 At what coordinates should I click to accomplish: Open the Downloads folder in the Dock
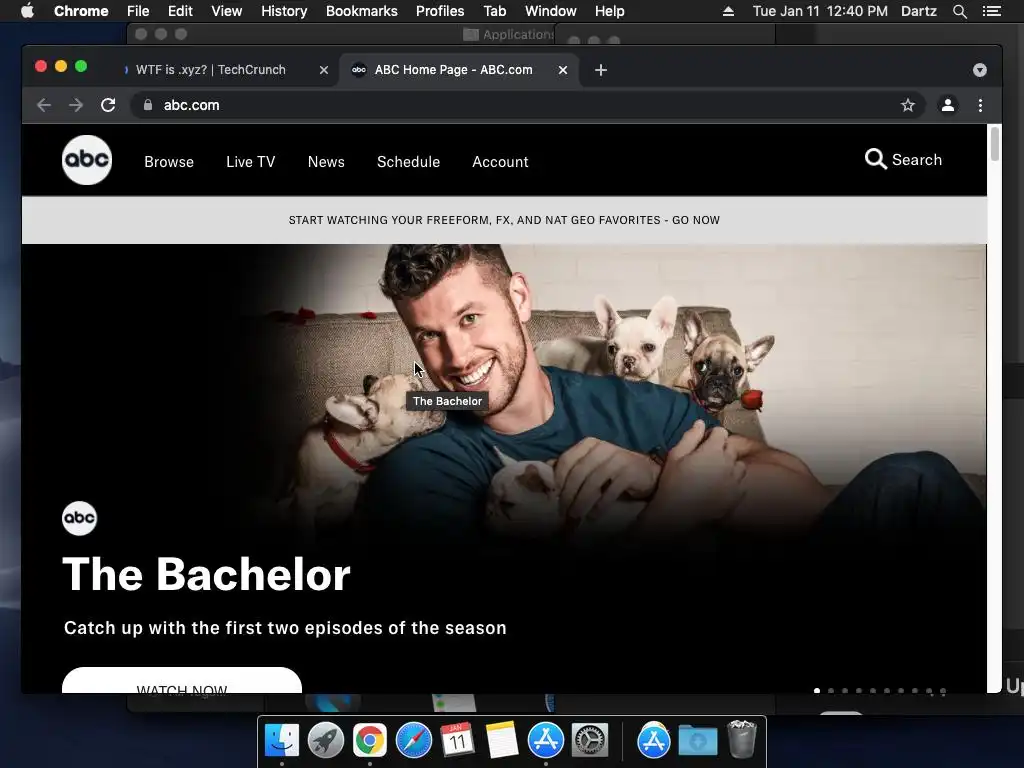tap(697, 741)
